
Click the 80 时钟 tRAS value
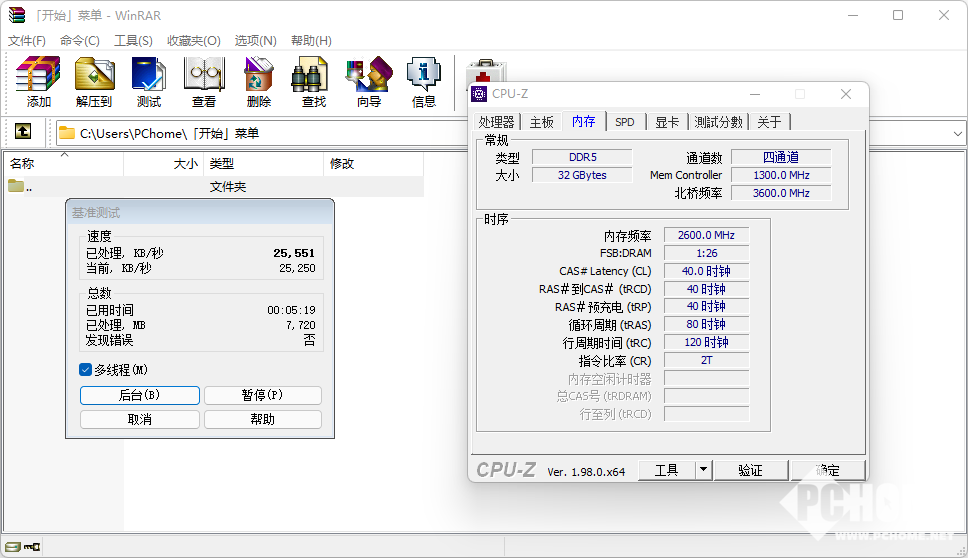(706, 325)
